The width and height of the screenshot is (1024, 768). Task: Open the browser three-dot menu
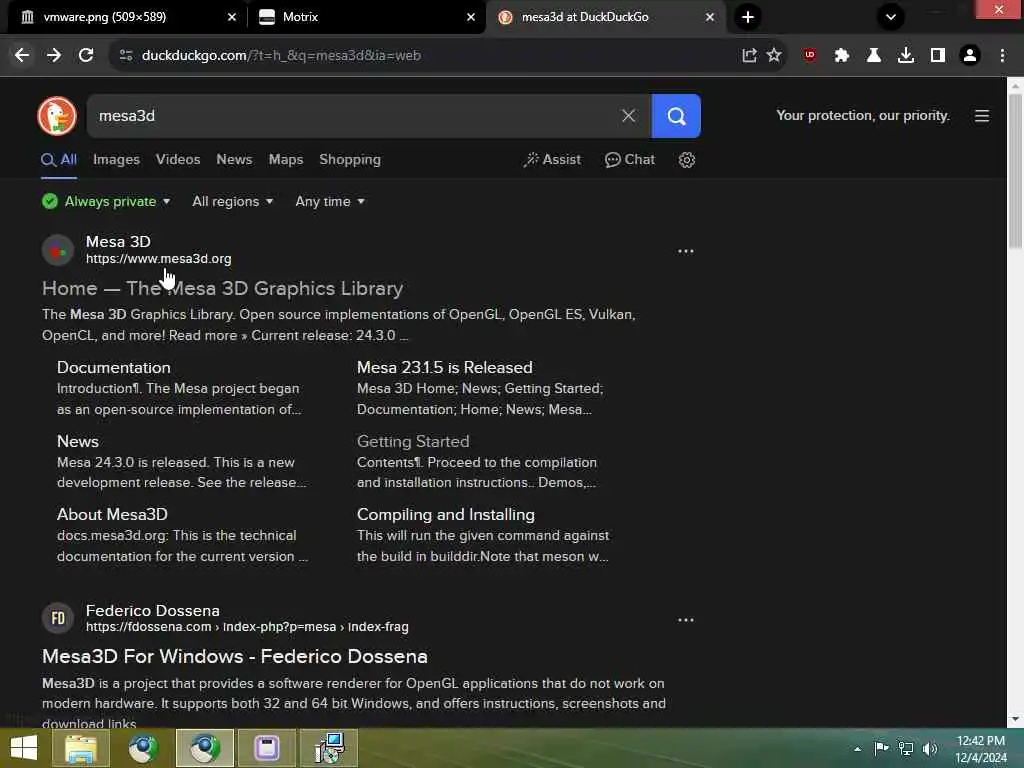(1002, 56)
